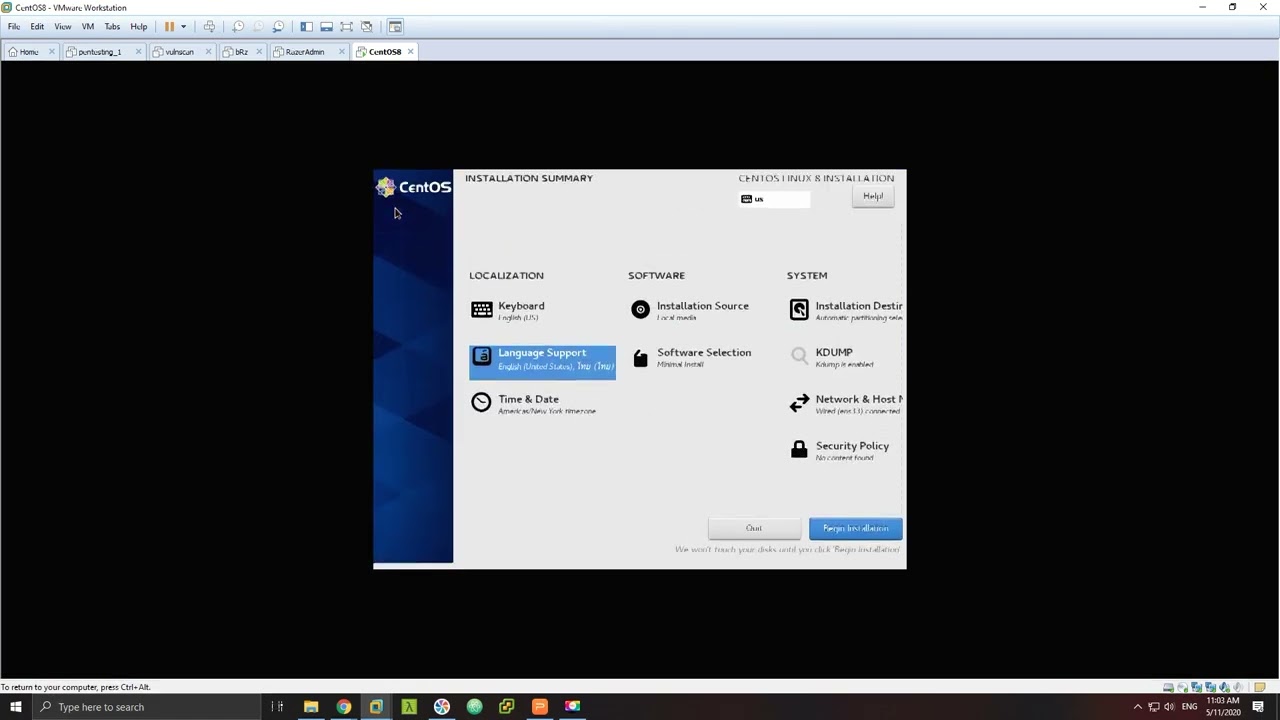Open the VM menu
The height and width of the screenshot is (720, 1280).
(88, 26)
